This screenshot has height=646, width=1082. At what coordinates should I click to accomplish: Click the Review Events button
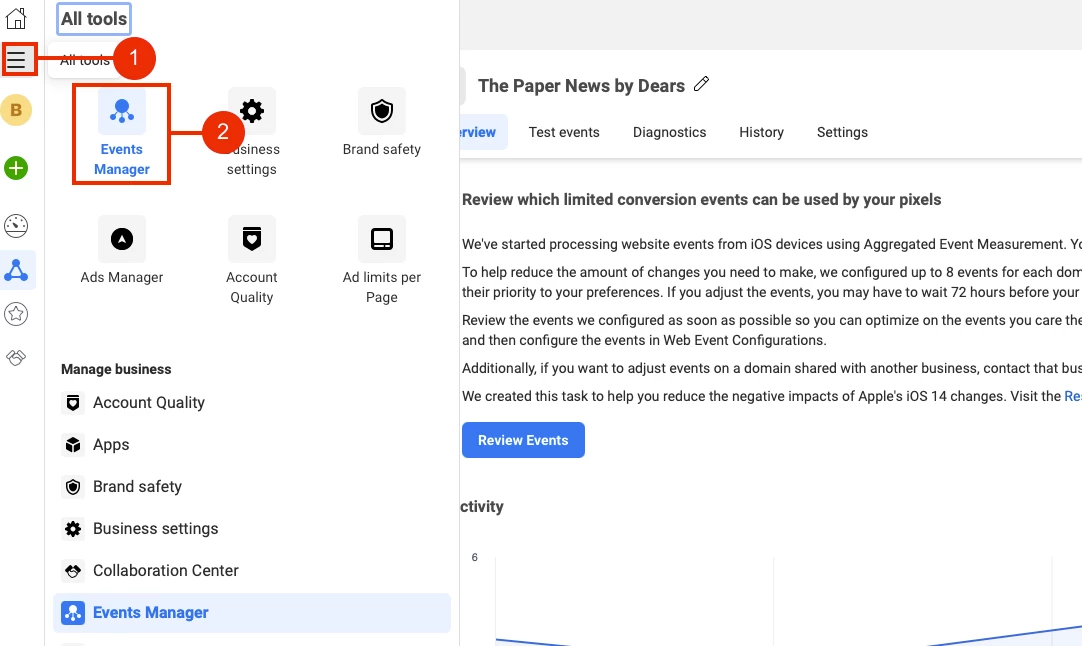tap(523, 440)
